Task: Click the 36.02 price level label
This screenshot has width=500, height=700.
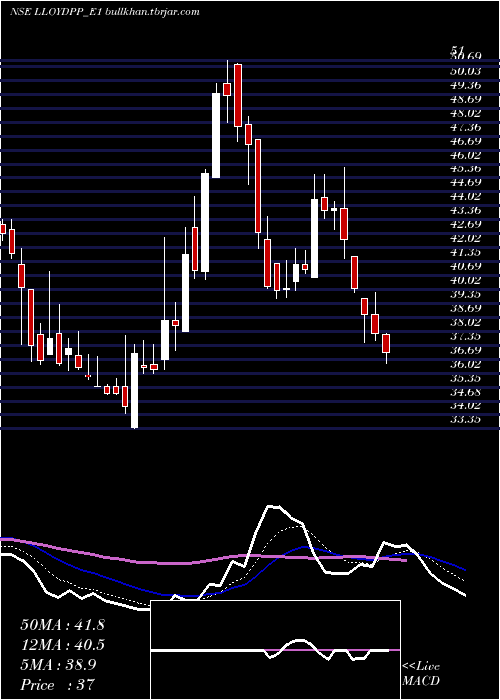Action: (466, 364)
